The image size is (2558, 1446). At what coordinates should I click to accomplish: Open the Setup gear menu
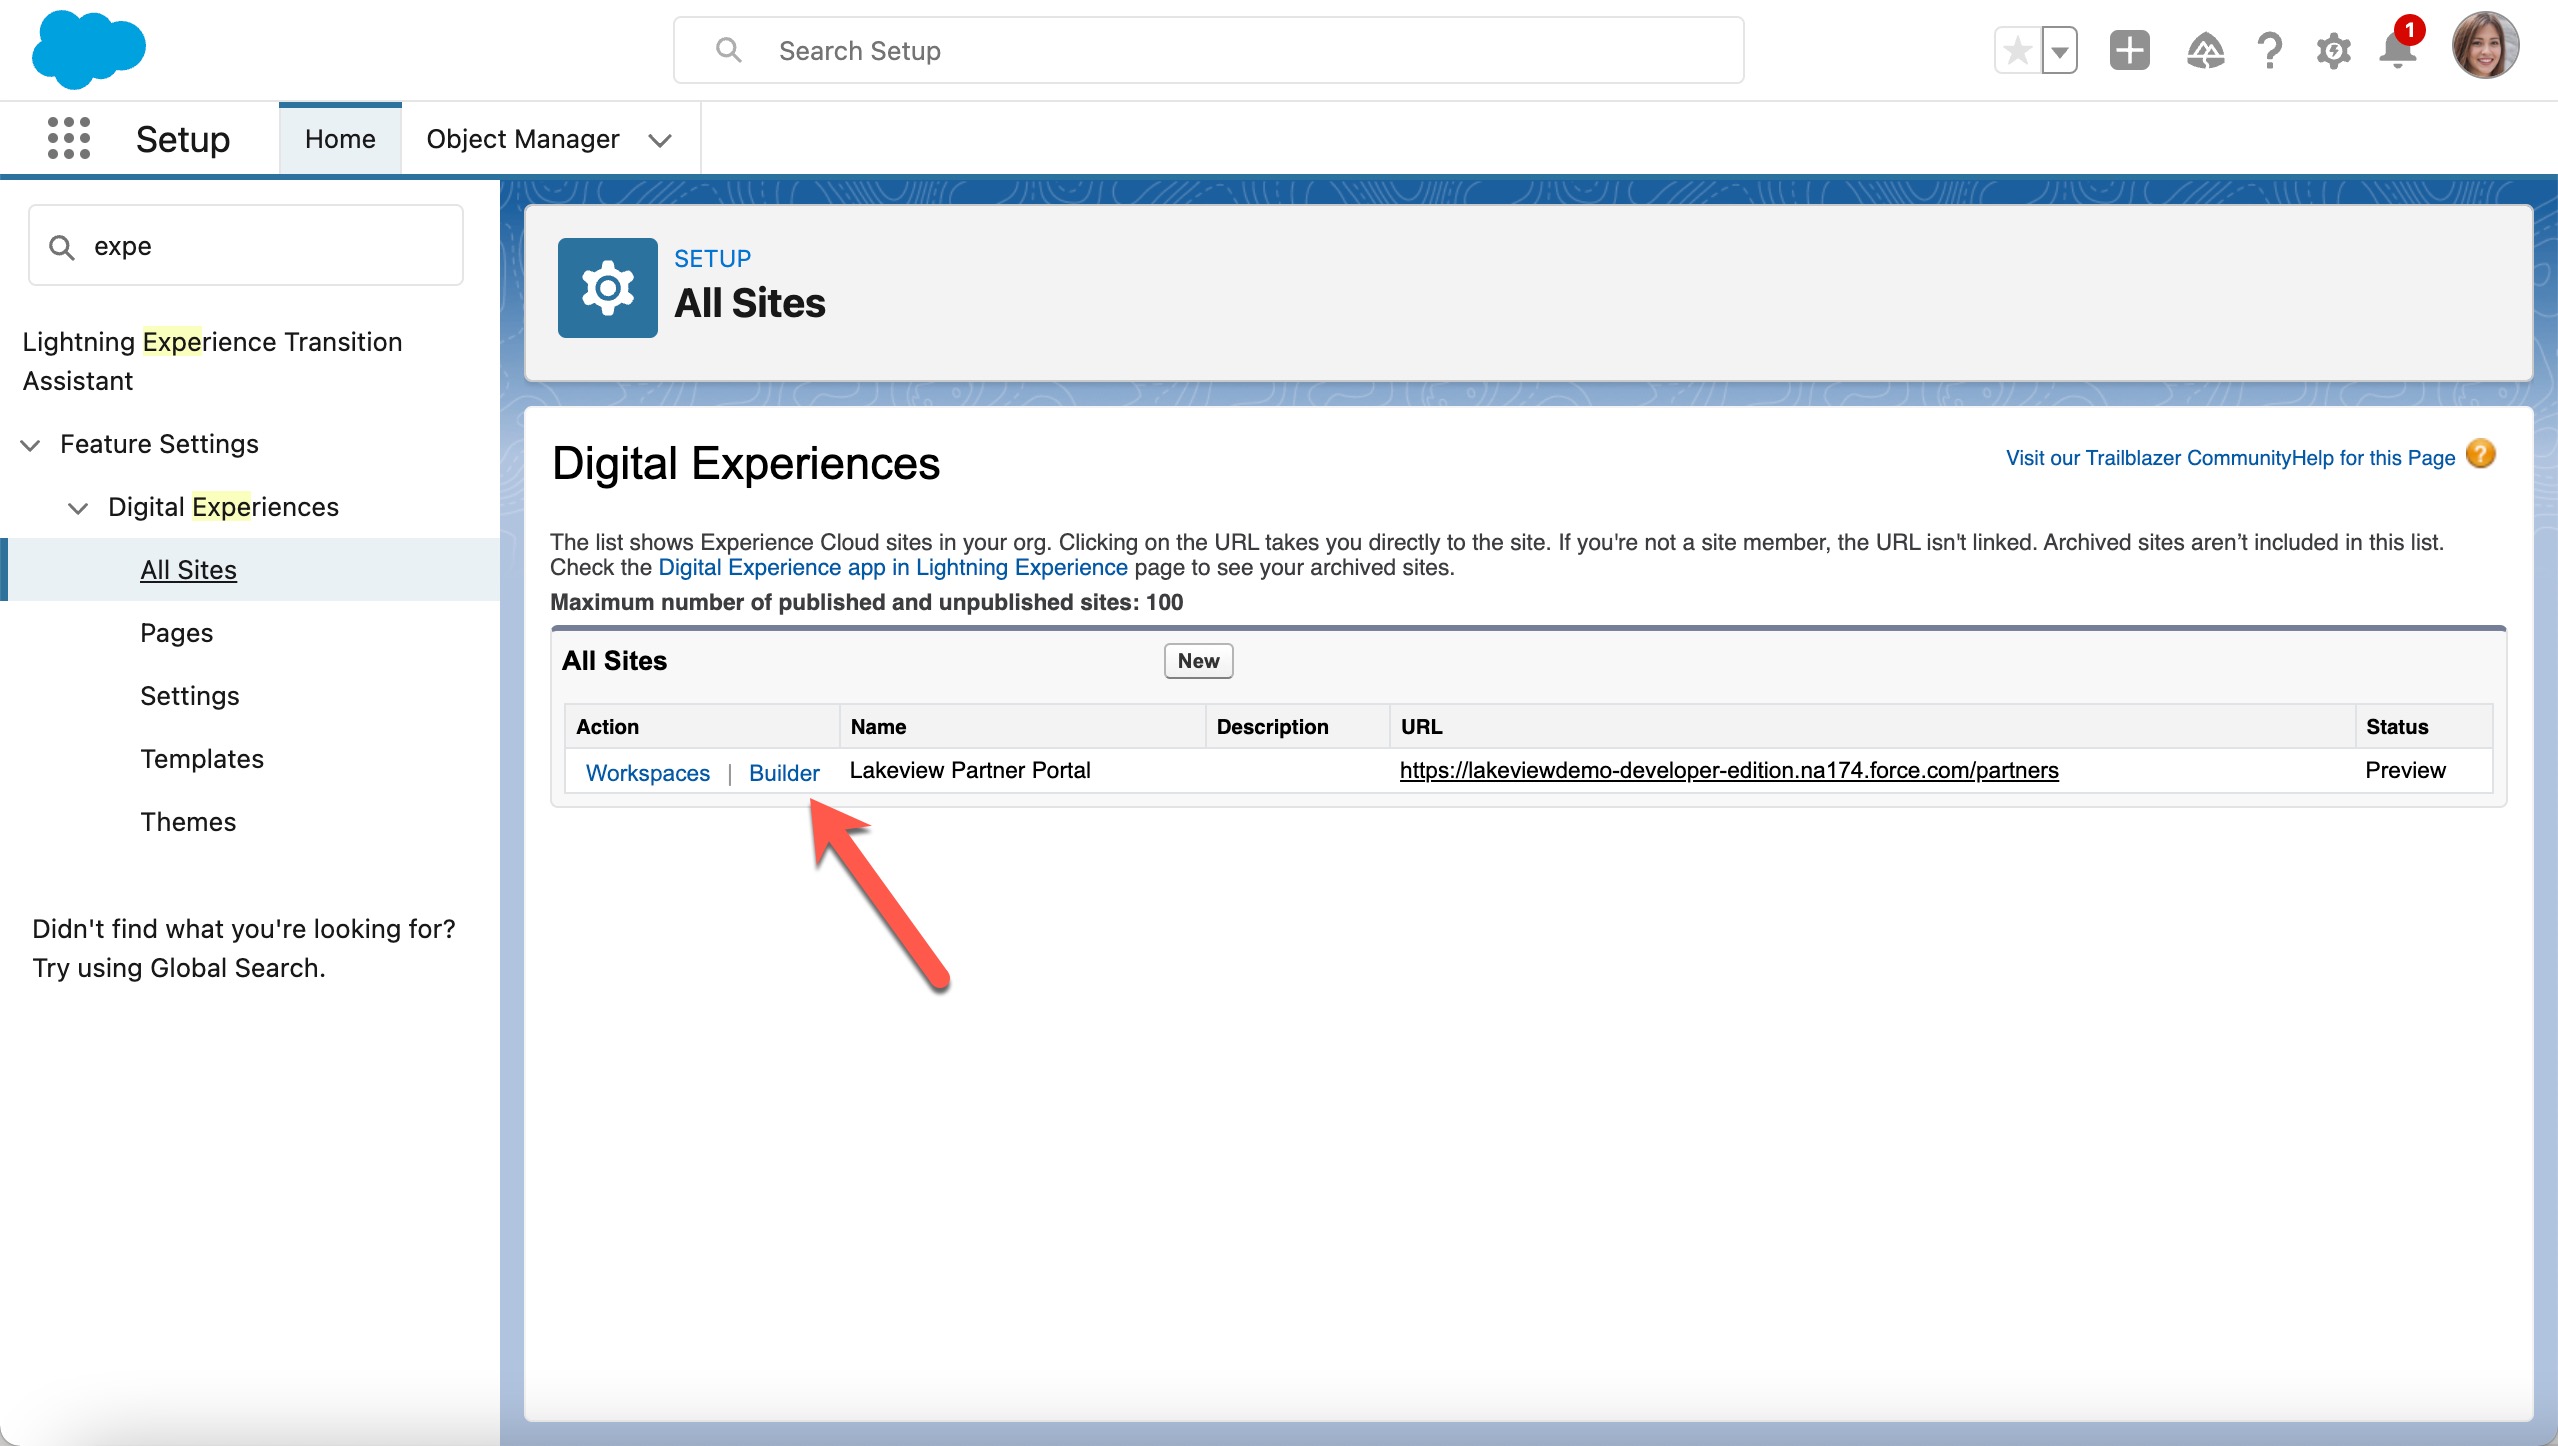(2333, 50)
